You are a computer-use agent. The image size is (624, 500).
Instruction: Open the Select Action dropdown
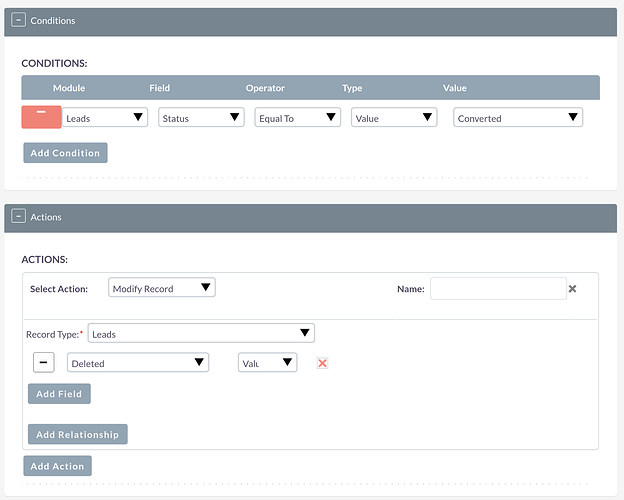coord(162,288)
